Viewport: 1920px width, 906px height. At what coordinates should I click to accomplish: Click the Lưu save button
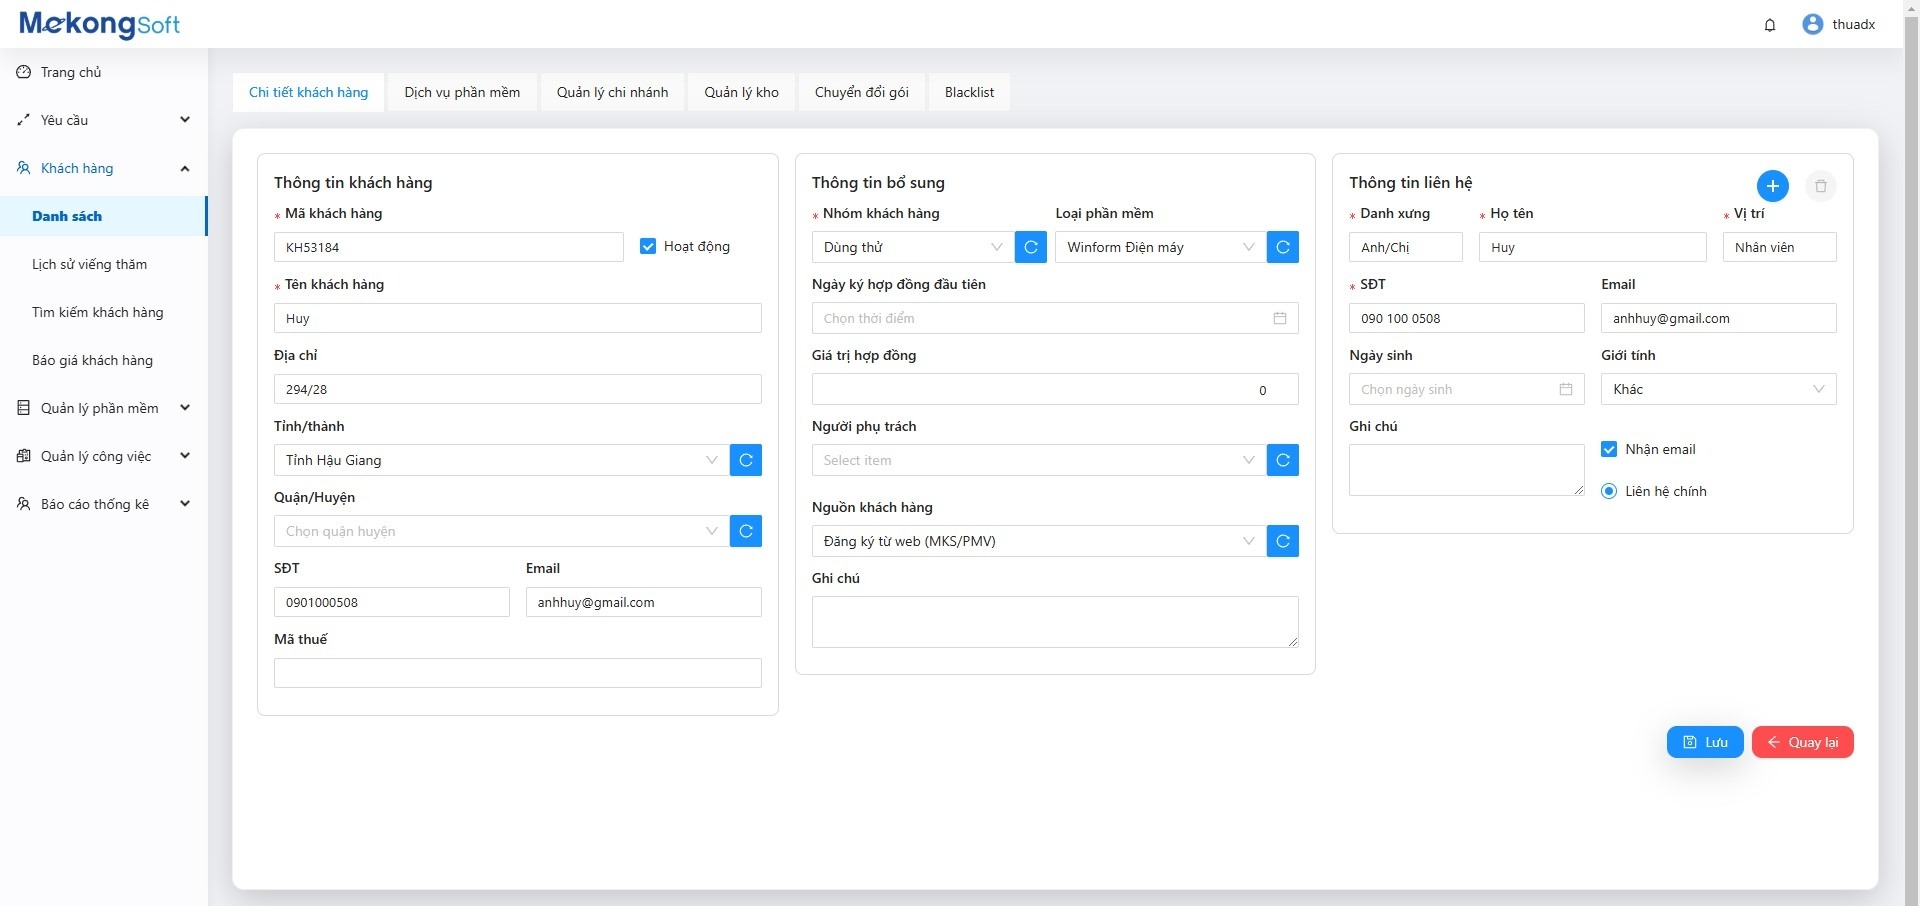coord(1705,742)
